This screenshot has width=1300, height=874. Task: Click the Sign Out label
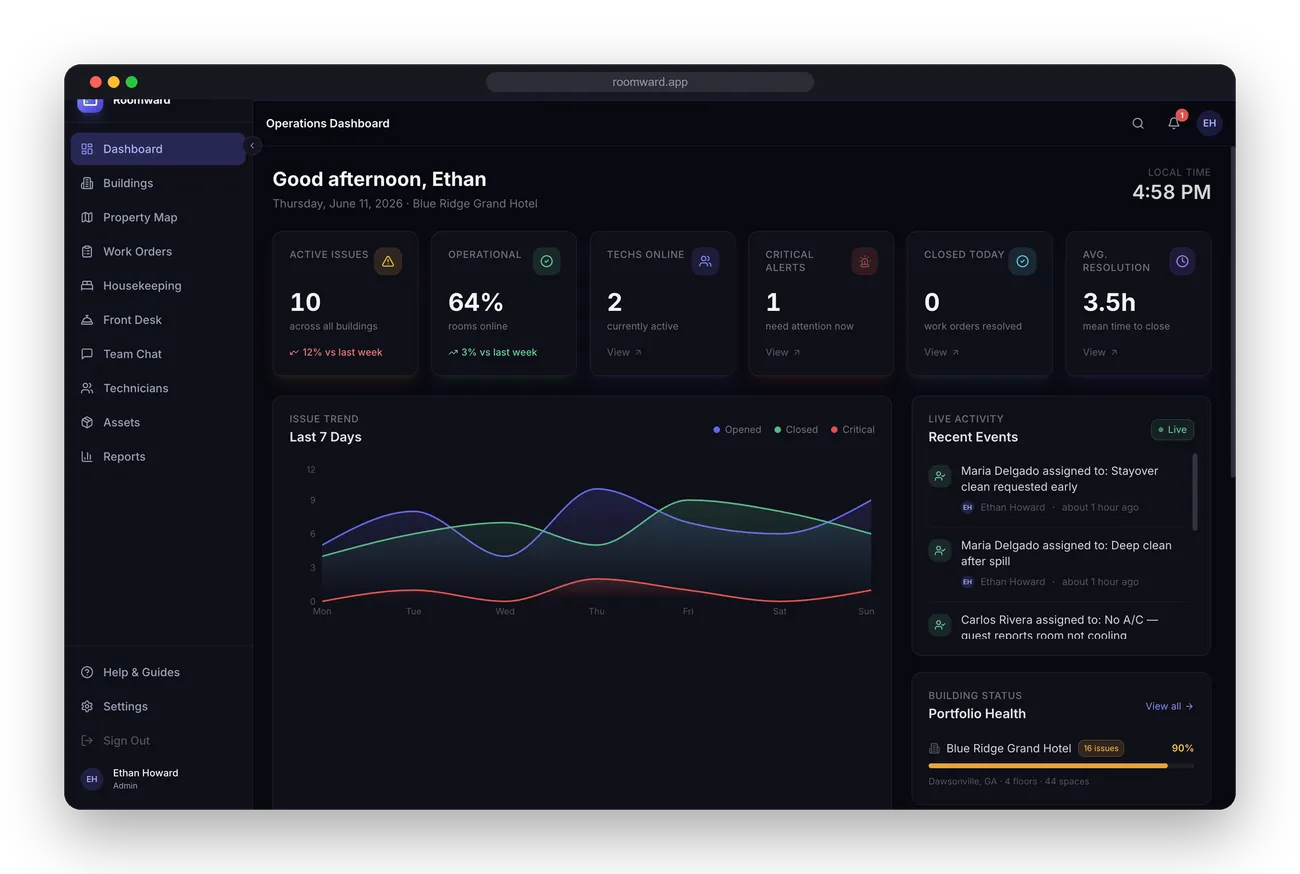click(126, 740)
